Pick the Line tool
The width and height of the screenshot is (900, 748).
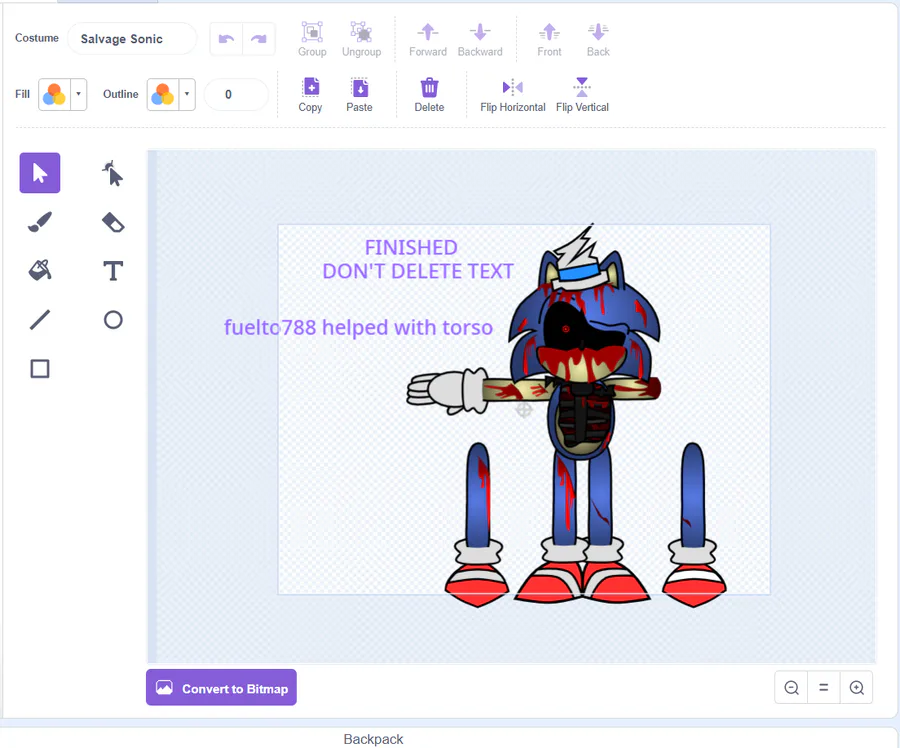tap(40, 320)
